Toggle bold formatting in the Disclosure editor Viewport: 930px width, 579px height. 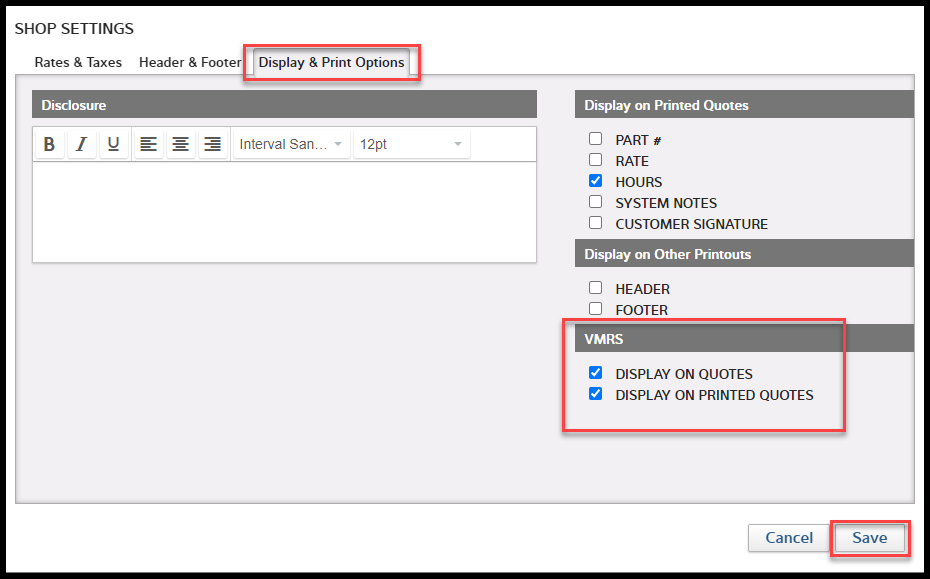[x=49, y=143]
